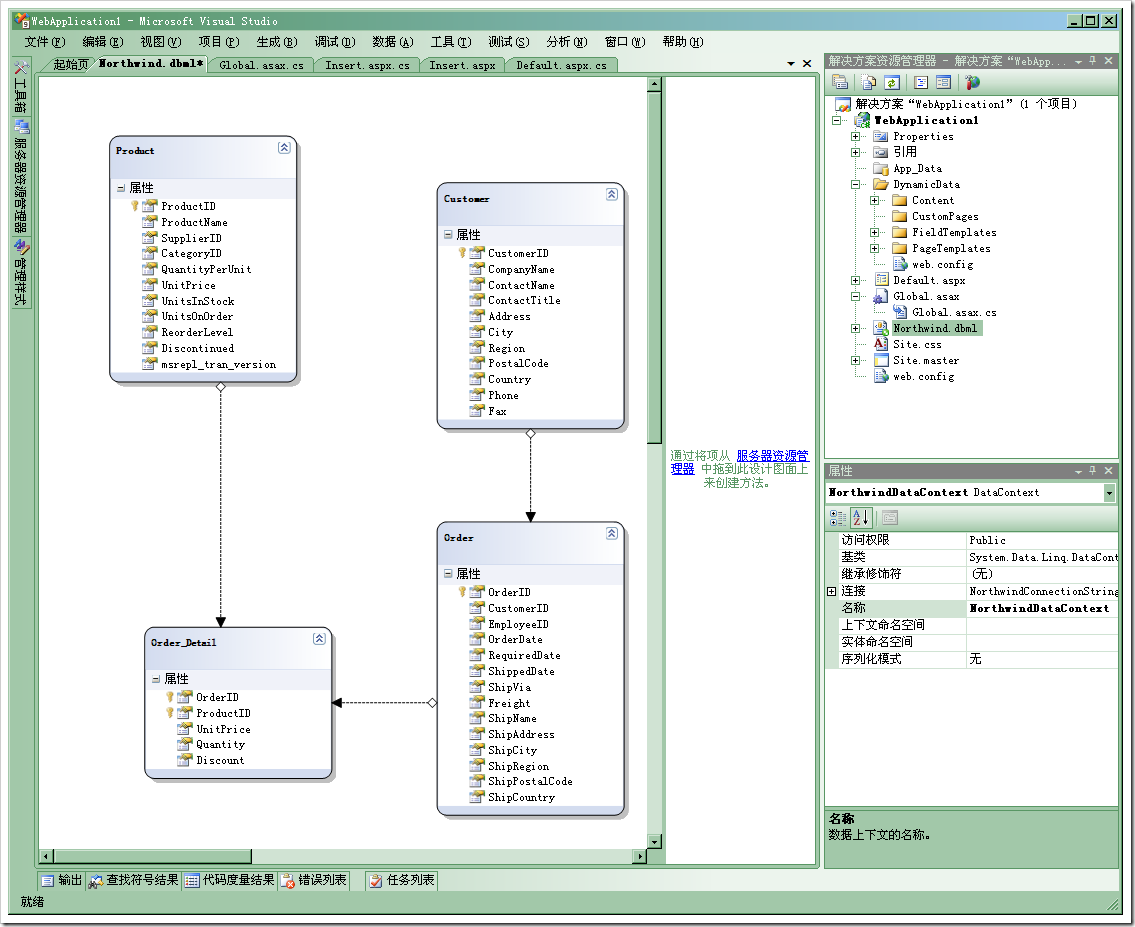Collapse DynamicData folder node

click(855, 185)
